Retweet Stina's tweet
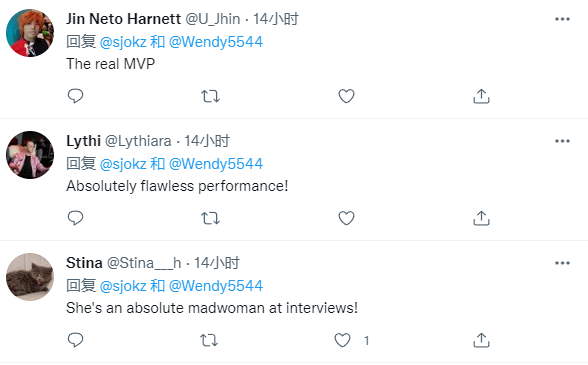 click(209, 340)
